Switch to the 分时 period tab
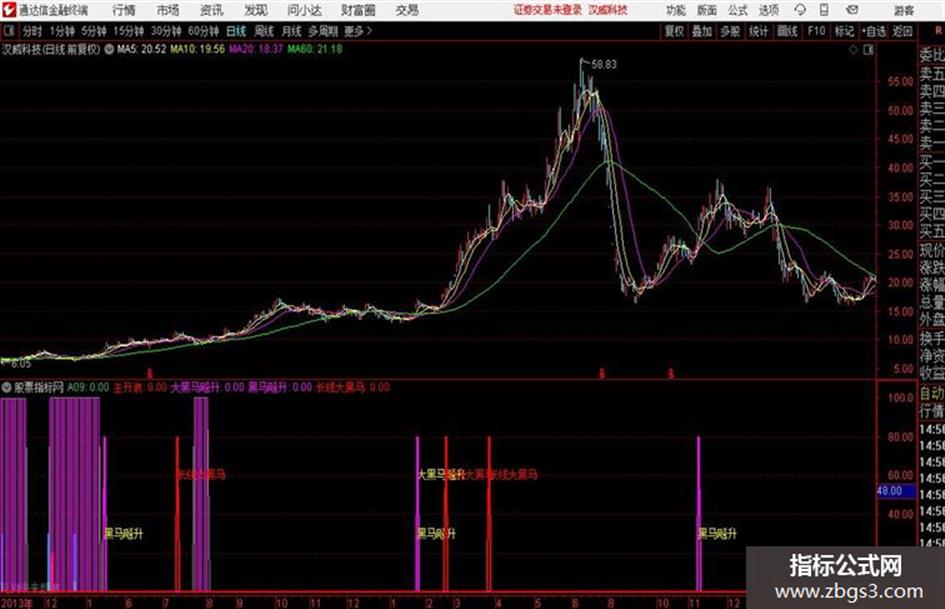This screenshot has height=609, width=945. point(32,31)
